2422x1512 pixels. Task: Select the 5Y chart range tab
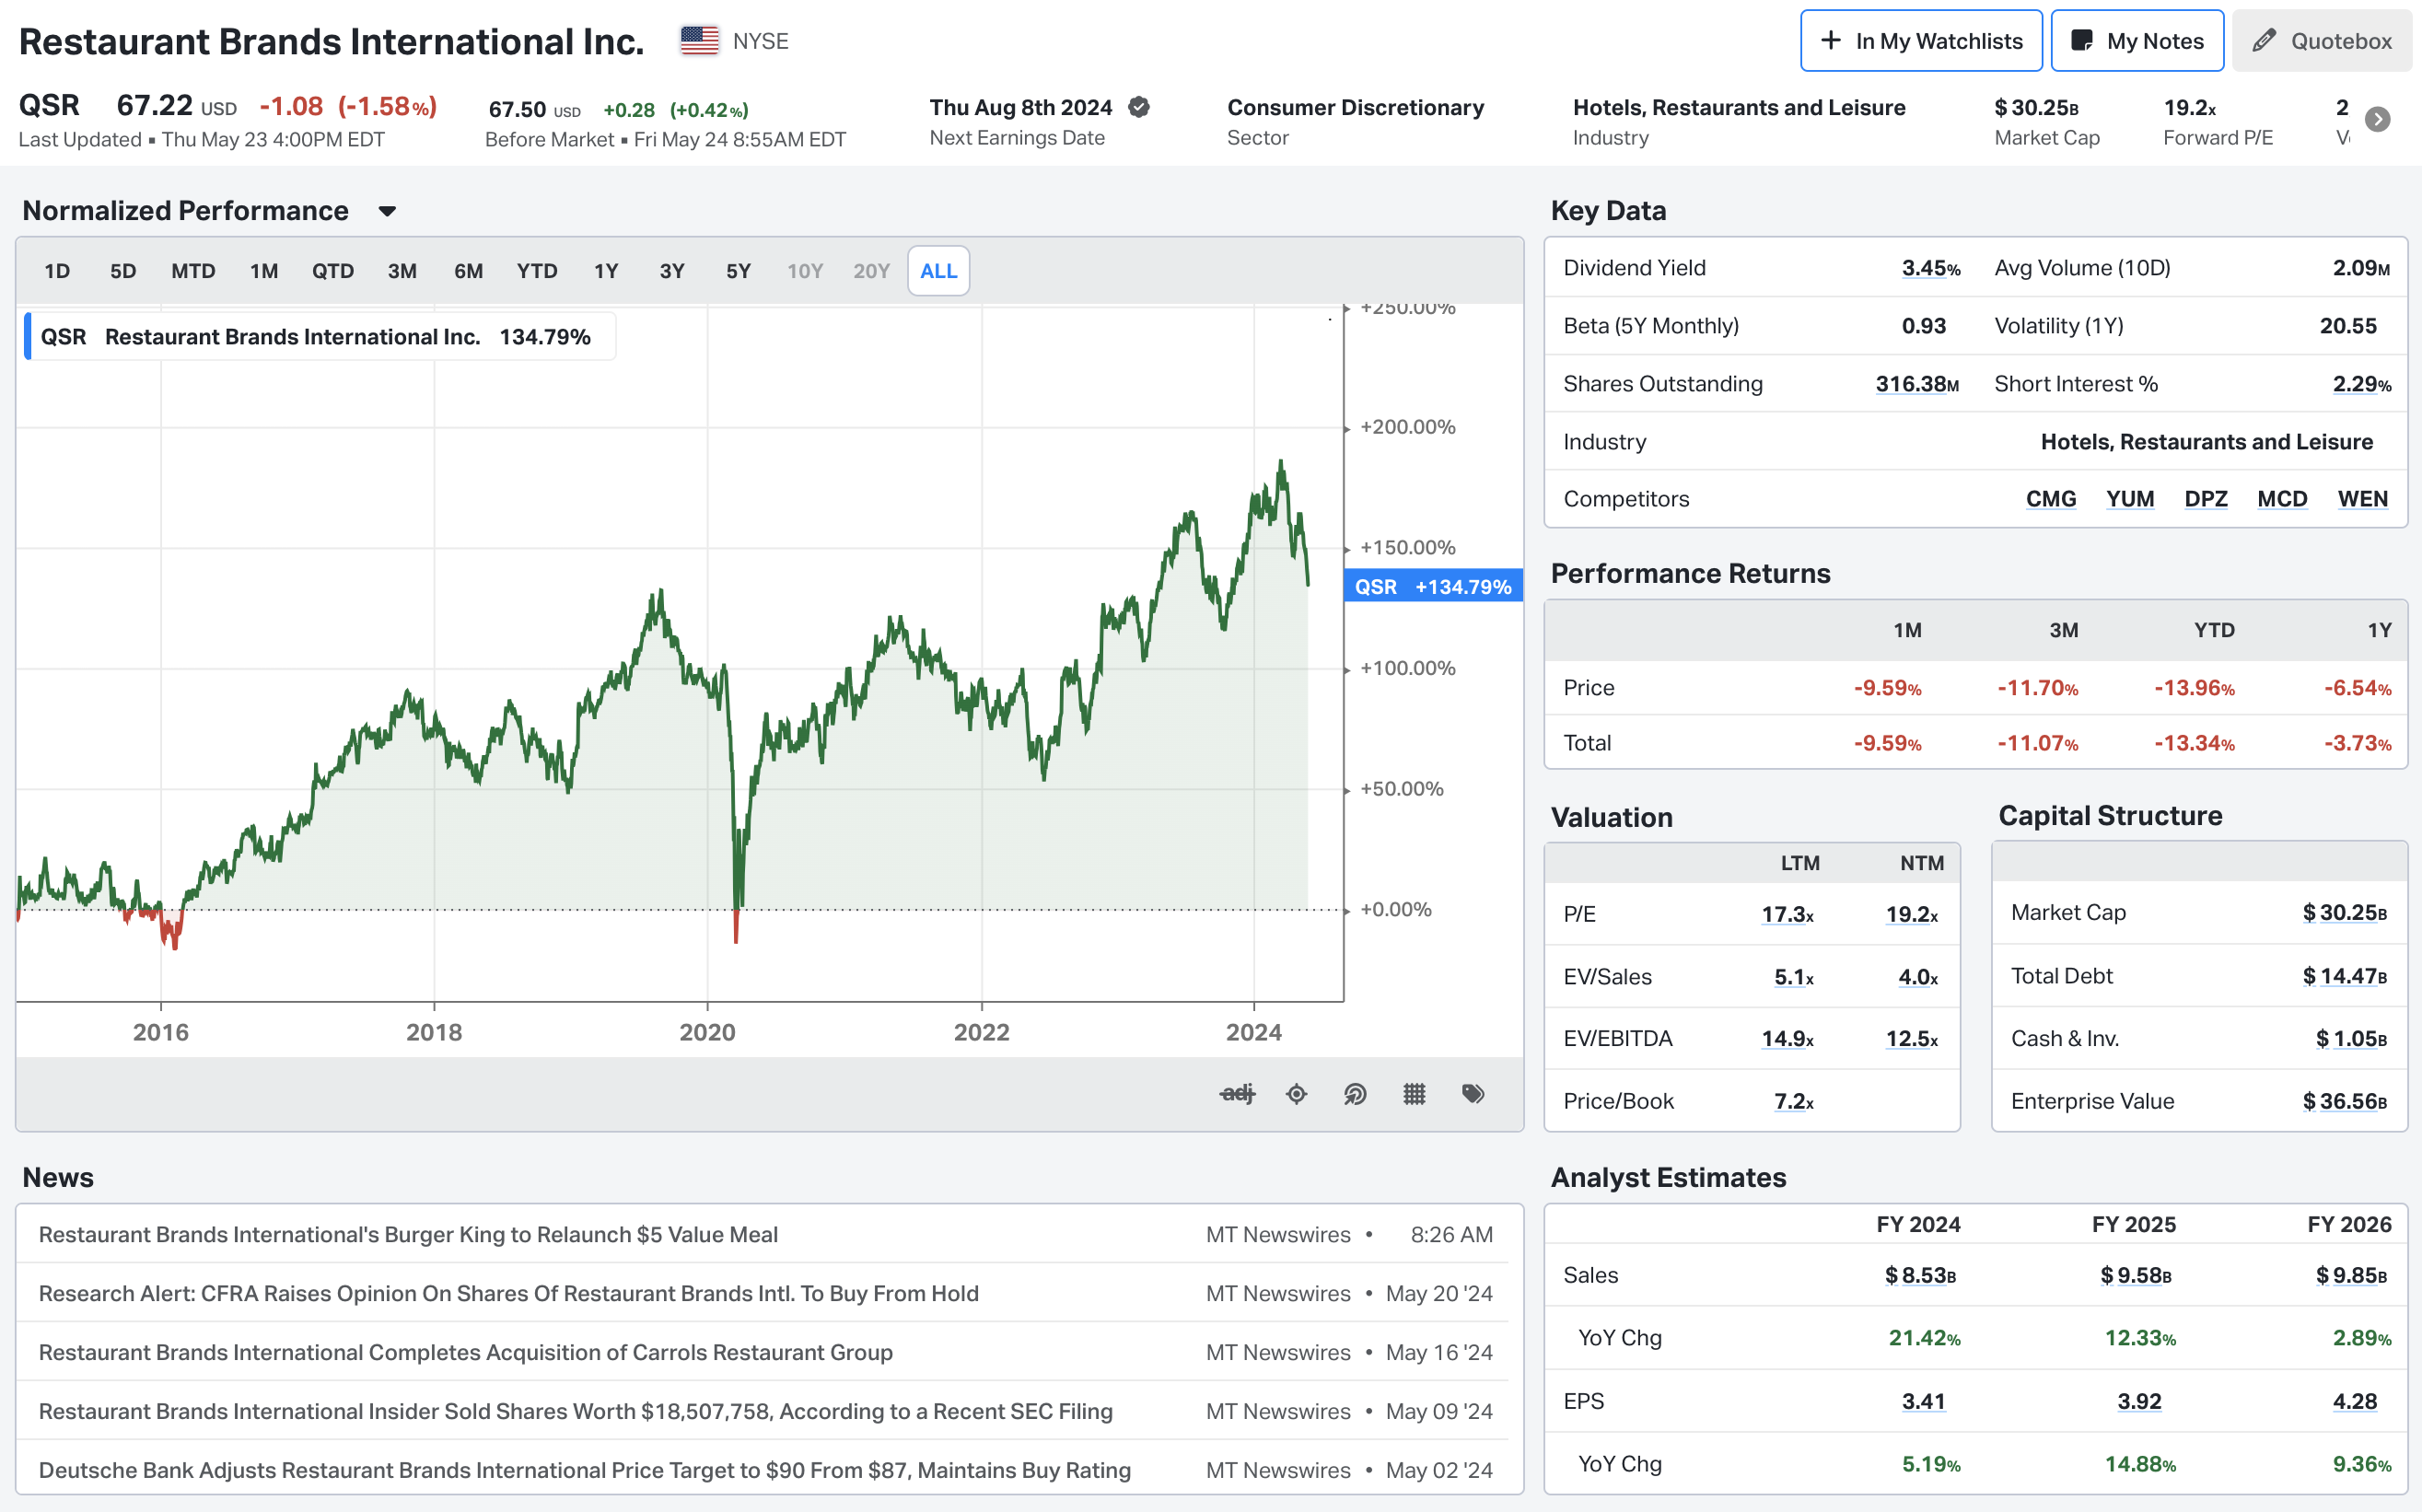click(738, 271)
